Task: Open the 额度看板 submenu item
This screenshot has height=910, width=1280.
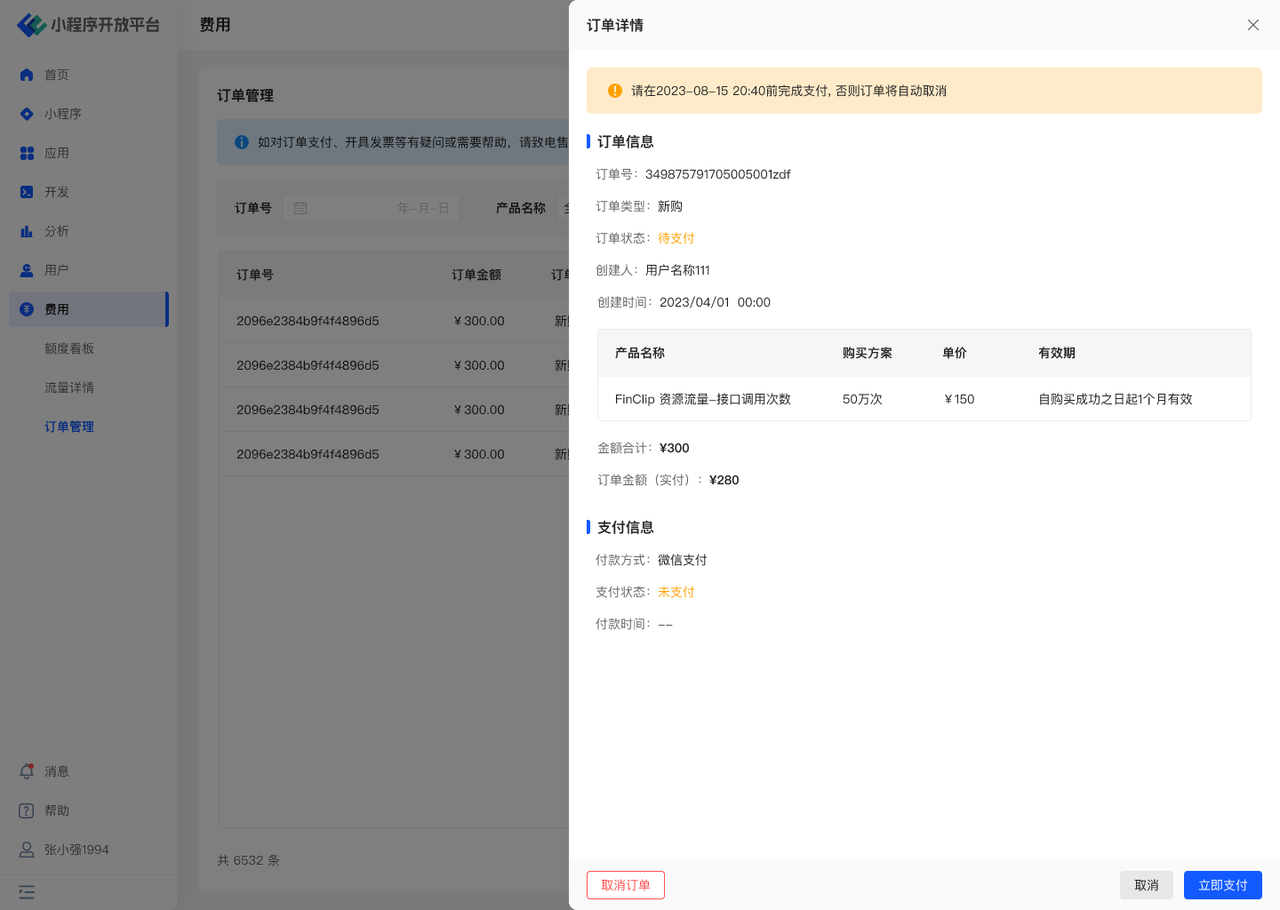Action: pos(69,348)
